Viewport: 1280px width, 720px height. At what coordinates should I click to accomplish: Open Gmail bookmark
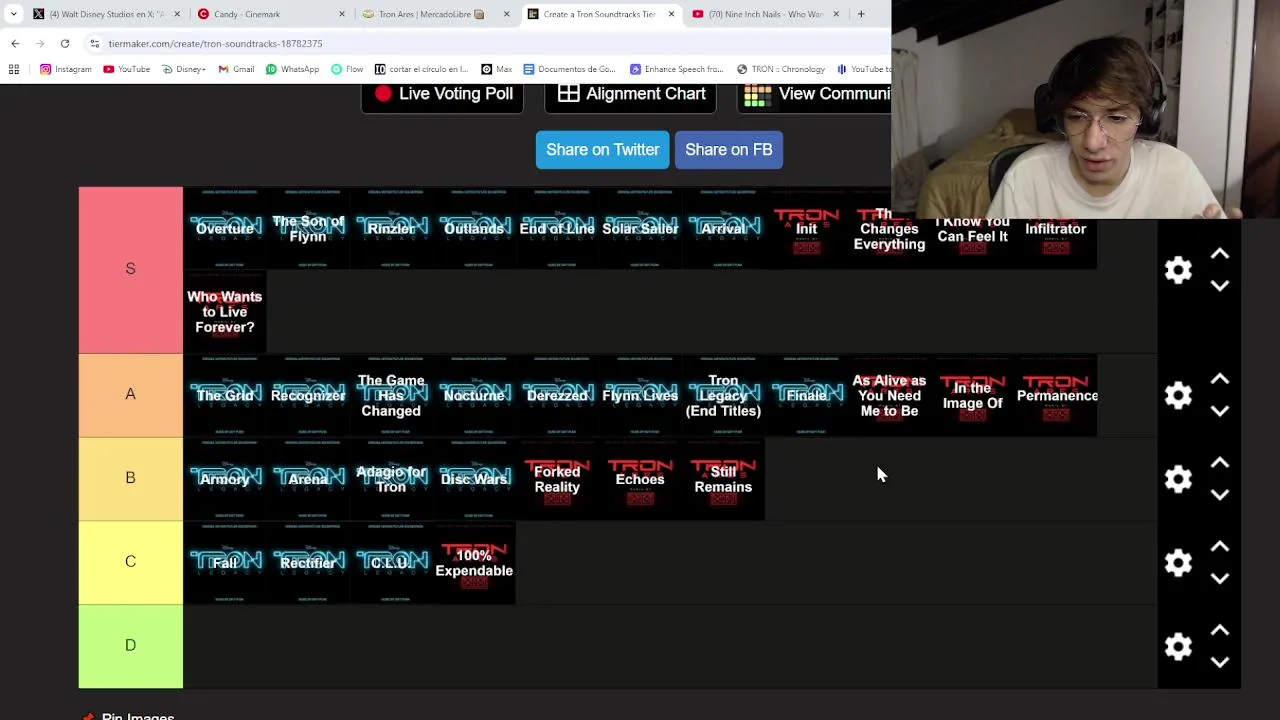(236, 69)
